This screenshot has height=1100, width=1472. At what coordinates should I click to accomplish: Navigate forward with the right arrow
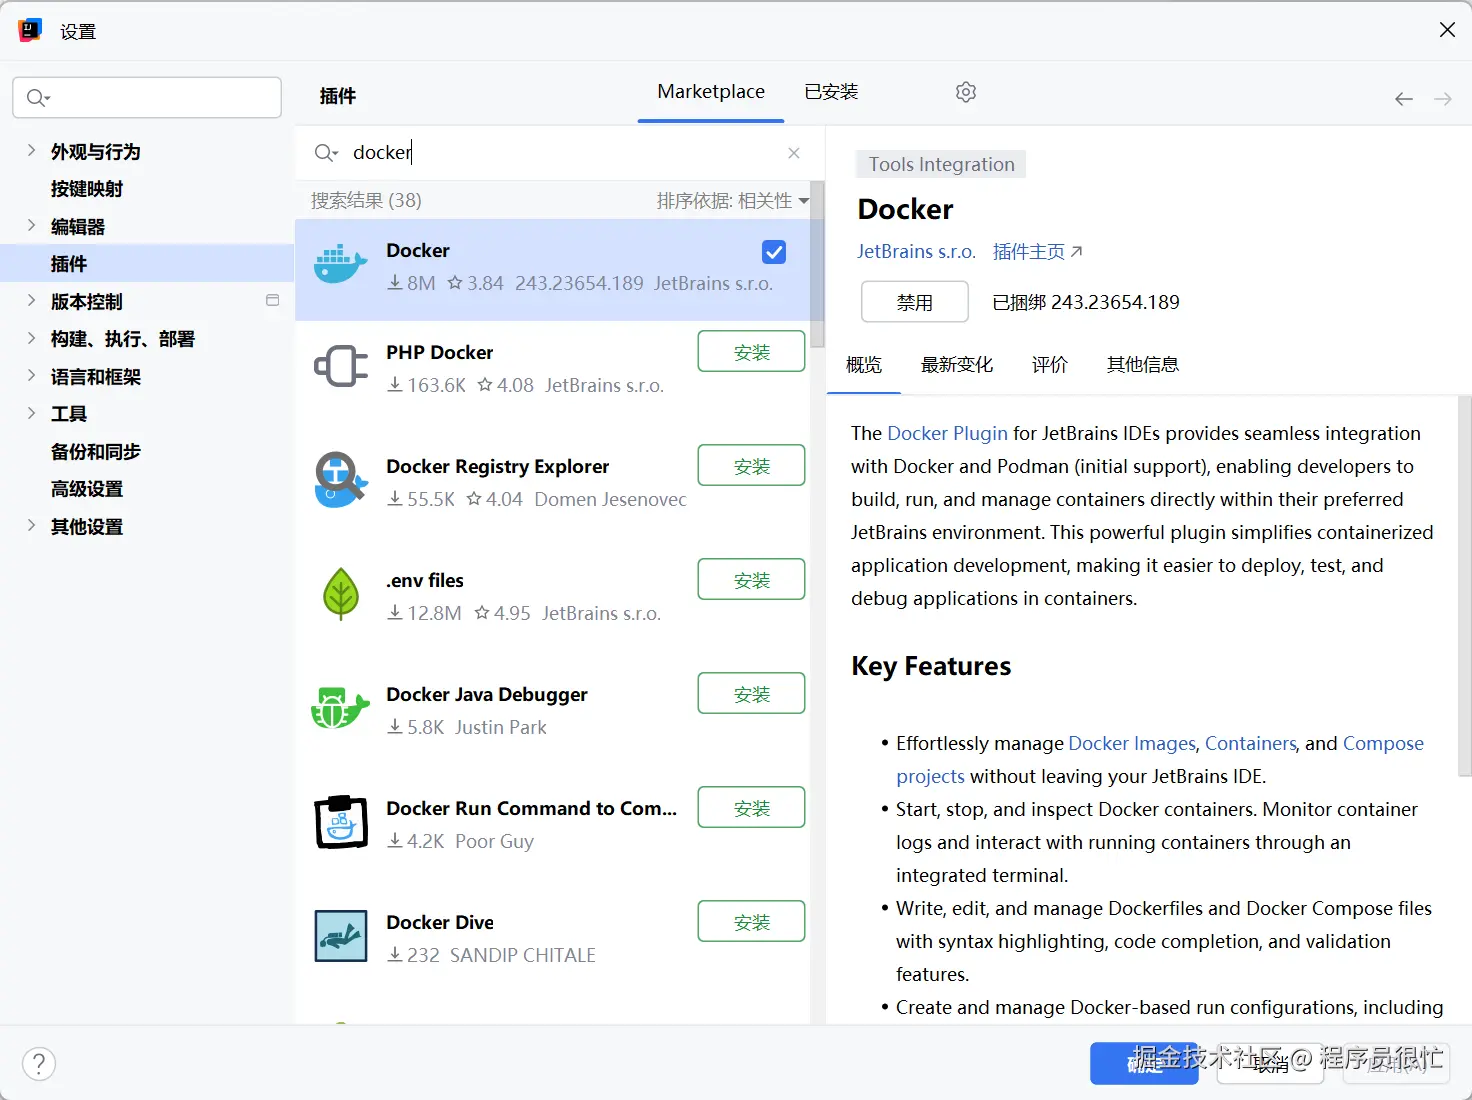pos(1442,99)
